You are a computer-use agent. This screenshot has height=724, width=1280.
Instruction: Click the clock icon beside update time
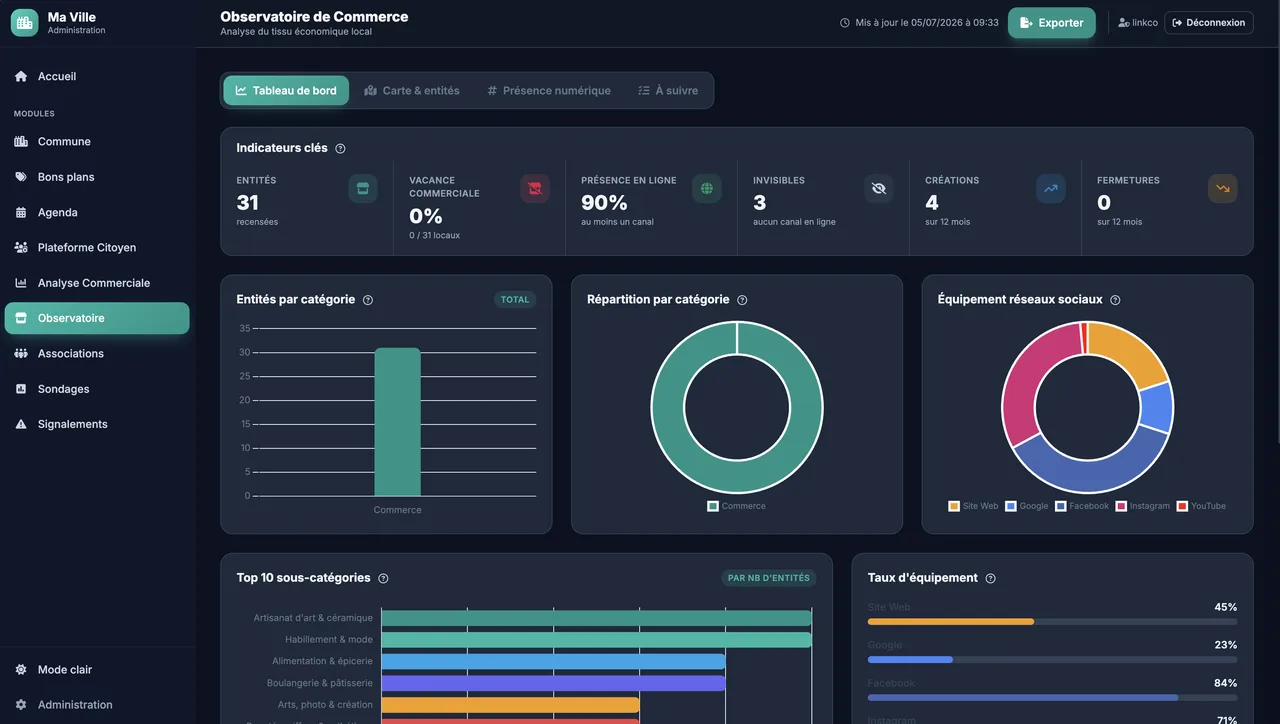point(845,23)
